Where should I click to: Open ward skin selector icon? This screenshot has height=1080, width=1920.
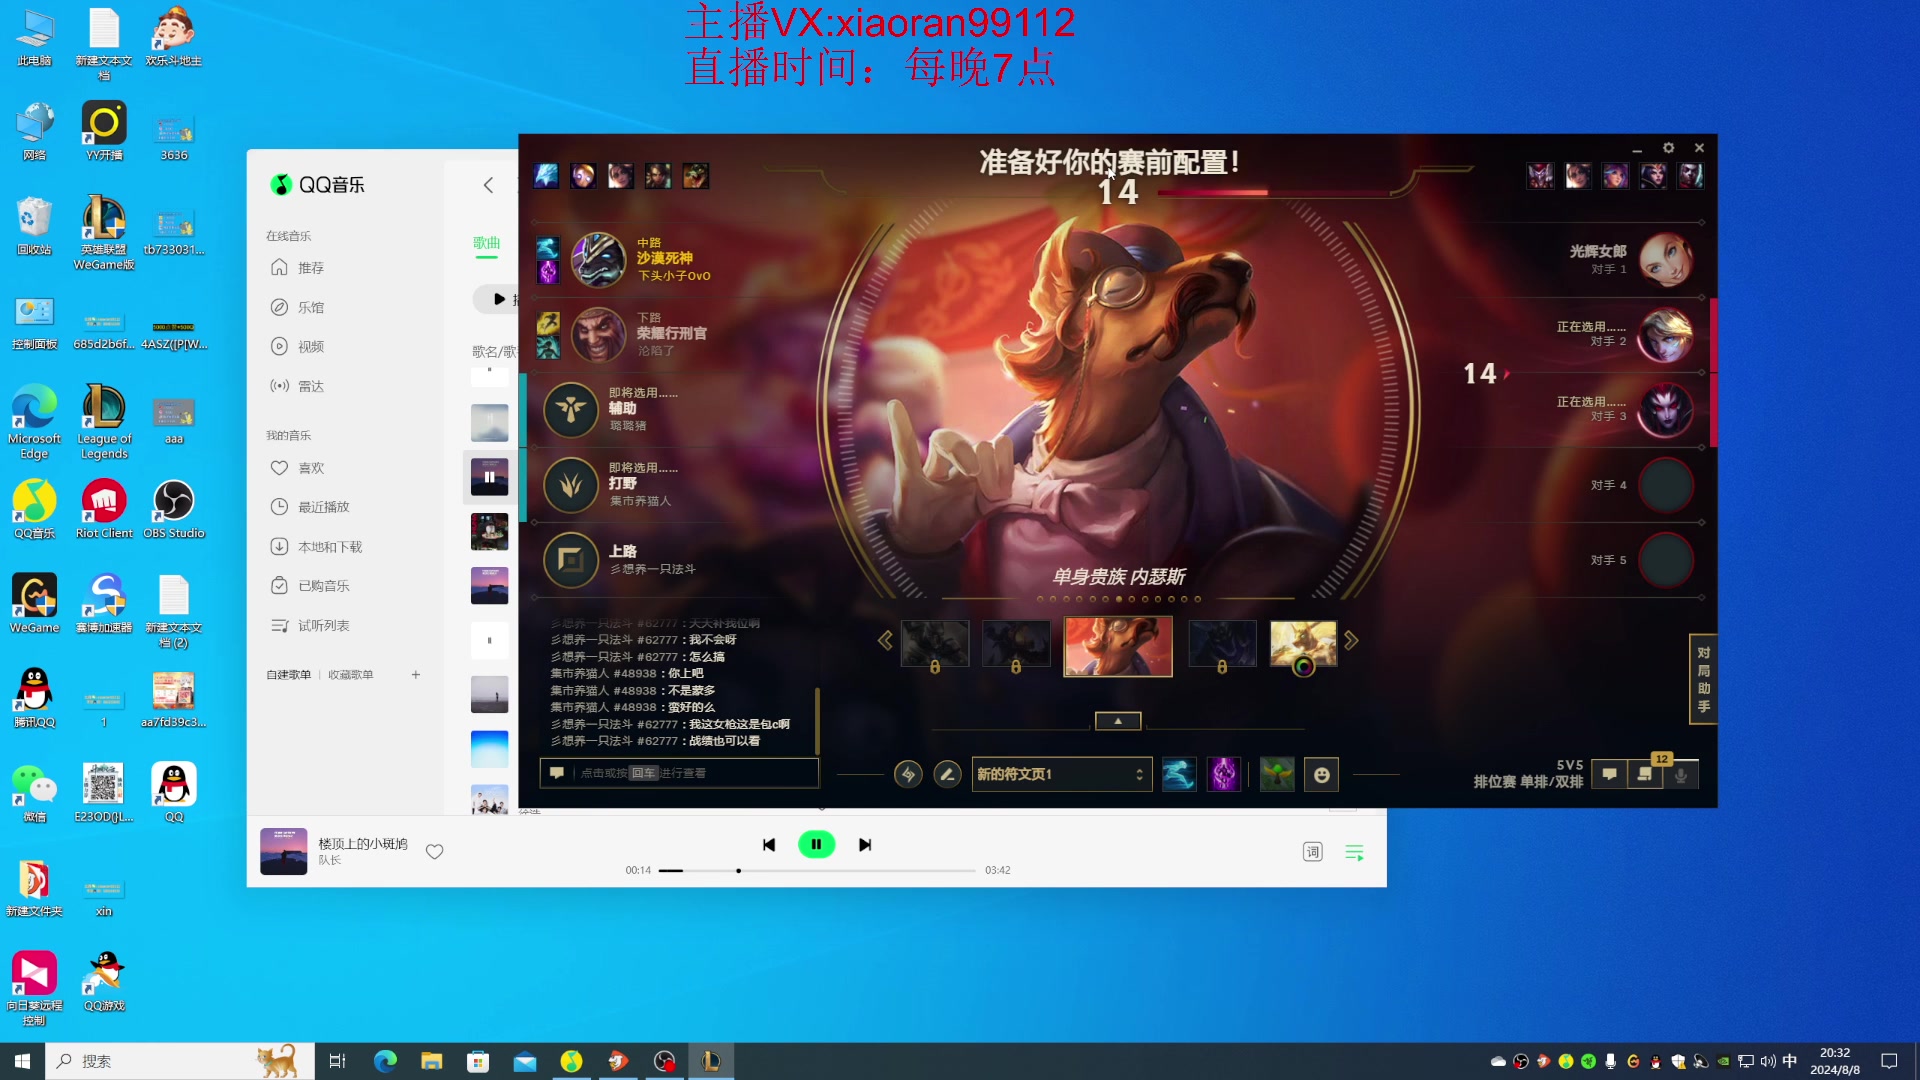click(x=1277, y=775)
